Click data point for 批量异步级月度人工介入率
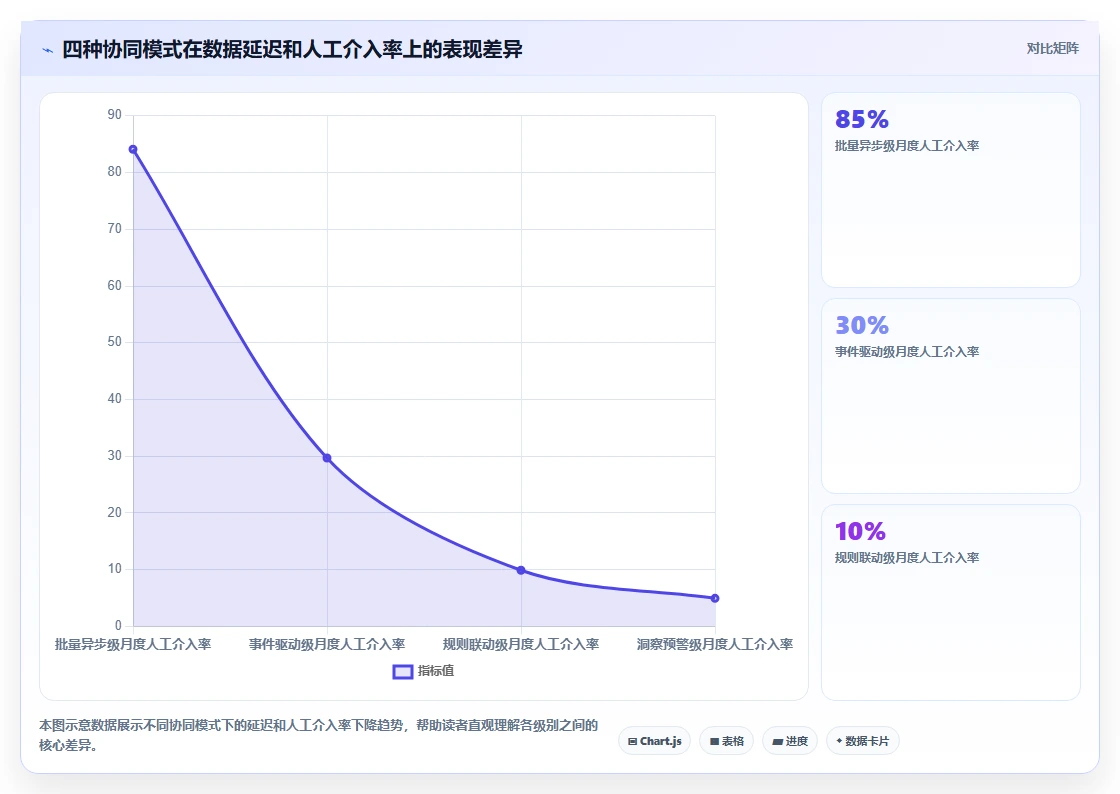The height and width of the screenshot is (794, 1120). 133,149
